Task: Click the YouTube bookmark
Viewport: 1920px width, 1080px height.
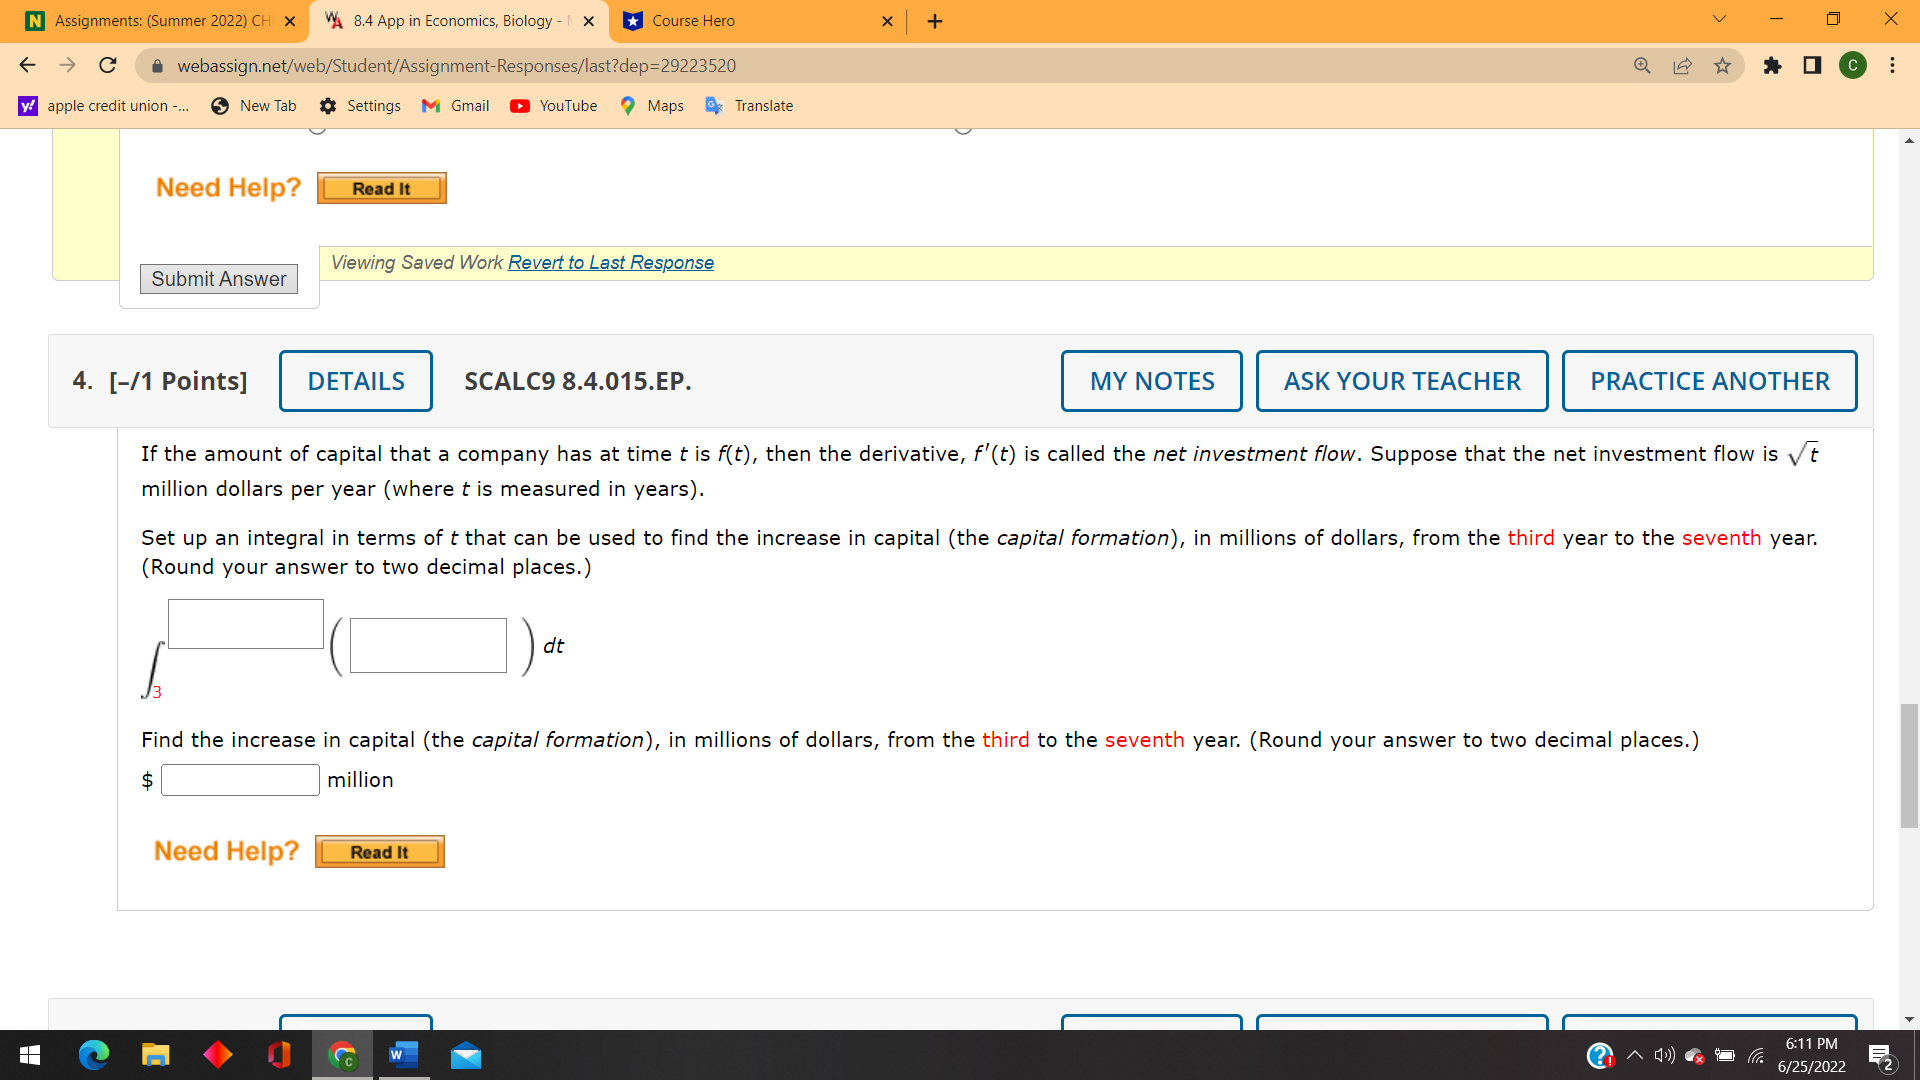Action: 553,106
